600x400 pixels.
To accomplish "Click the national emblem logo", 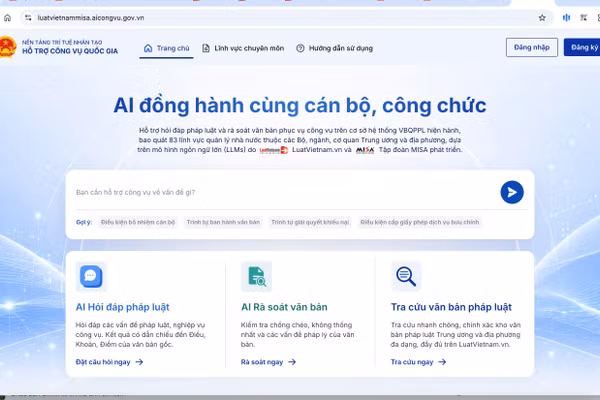I will (x=8, y=47).
